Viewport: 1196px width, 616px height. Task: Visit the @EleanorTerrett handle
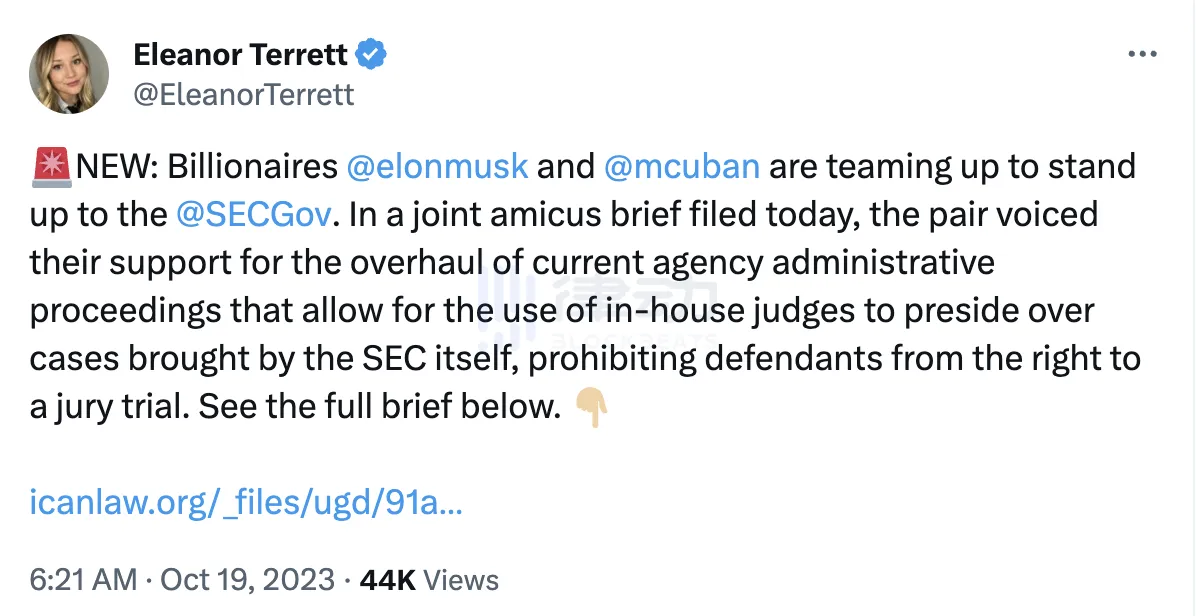pyautogui.click(x=244, y=95)
